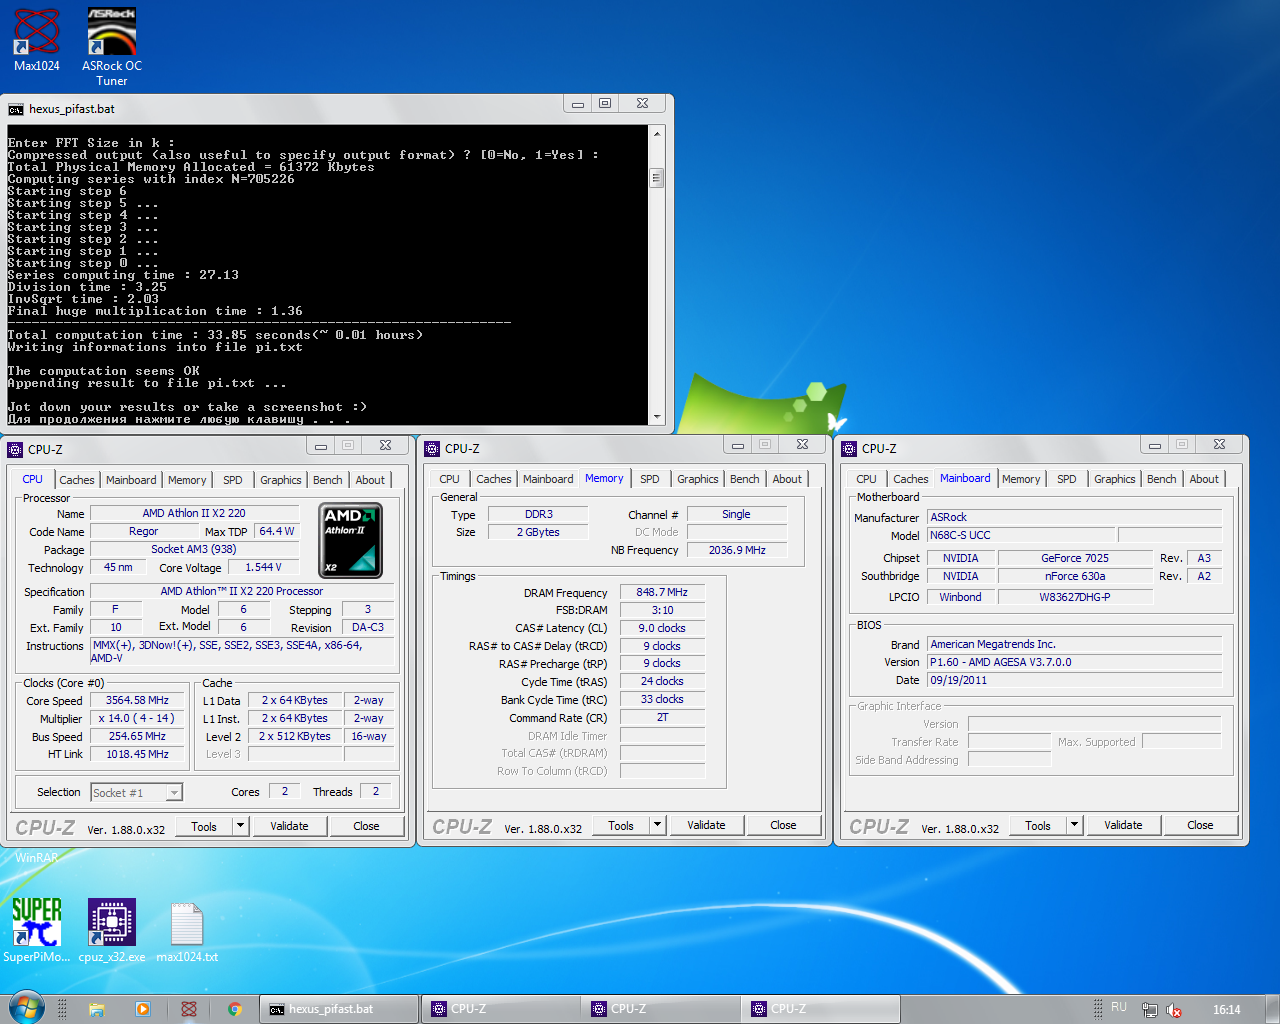Expand Tools dropdown arrow in the Memory window
The height and width of the screenshot is (1024, 1280).
pyautogui.click(x=657, y=825)
